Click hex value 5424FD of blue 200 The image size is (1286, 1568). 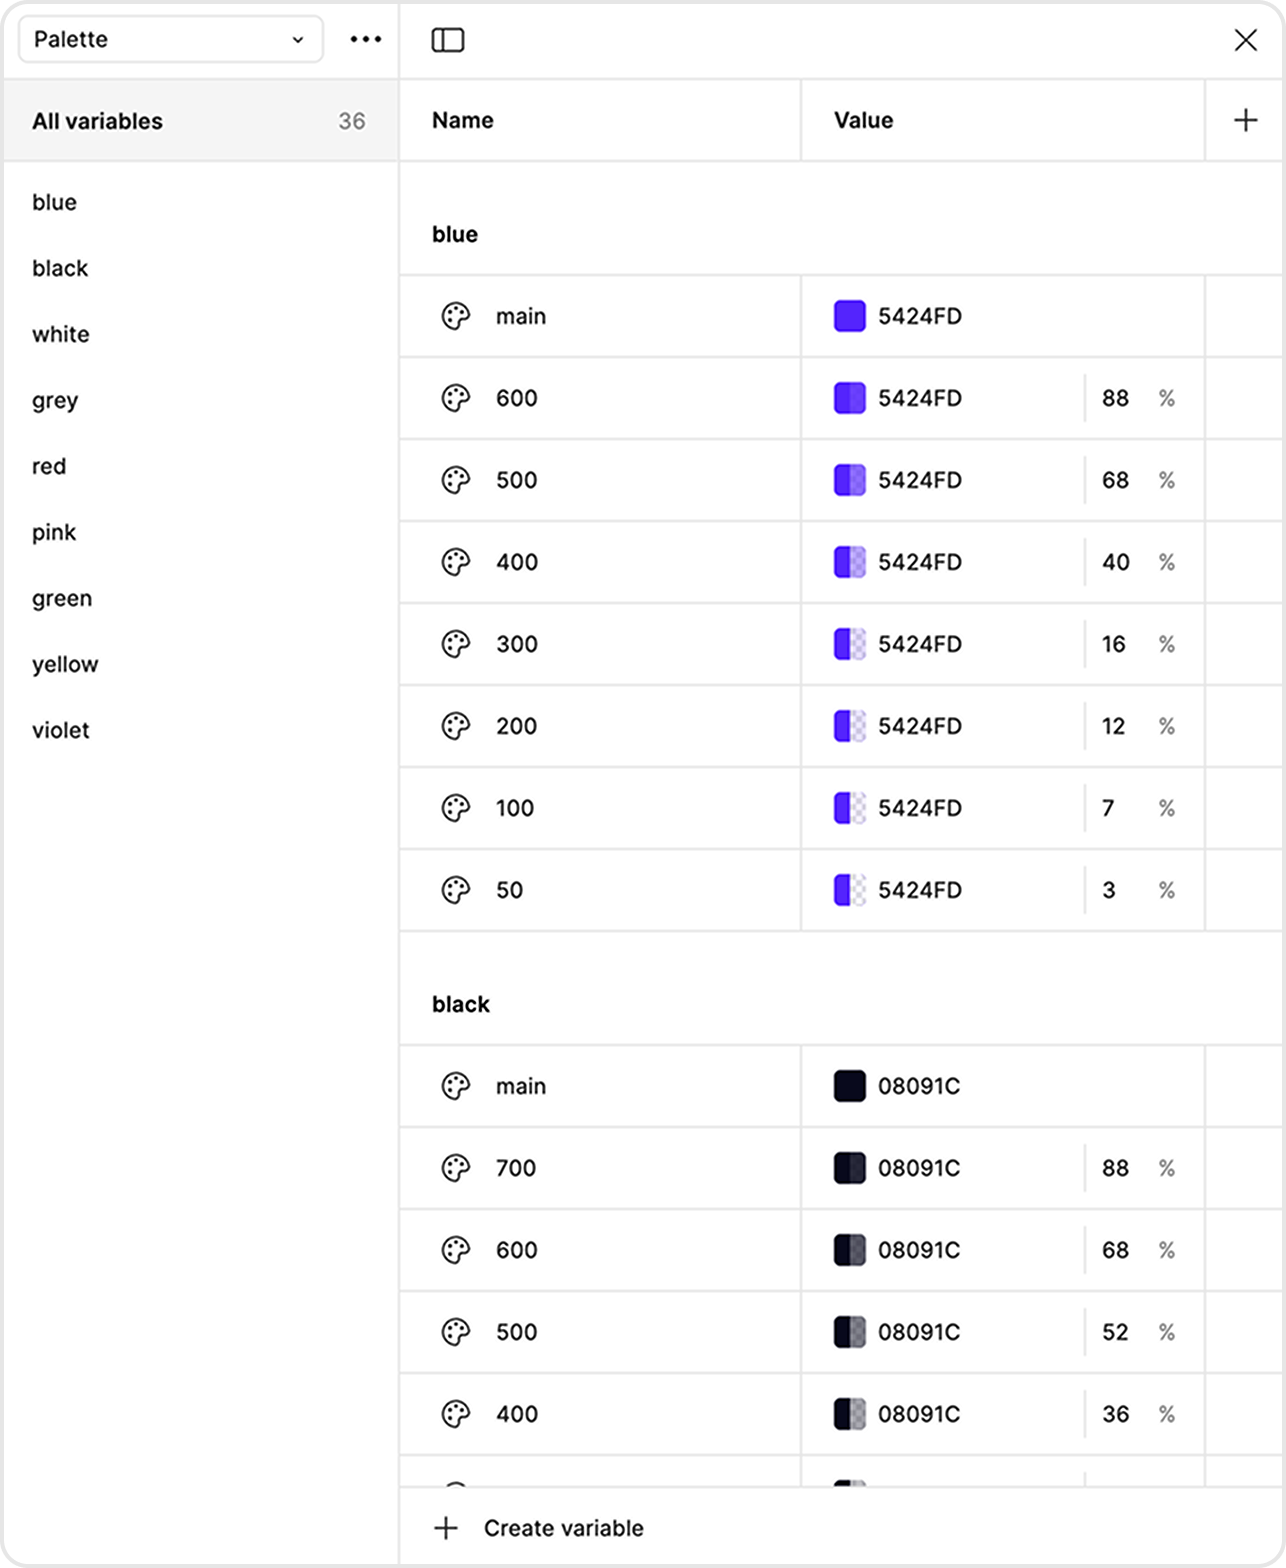click(x=920, y=726)
